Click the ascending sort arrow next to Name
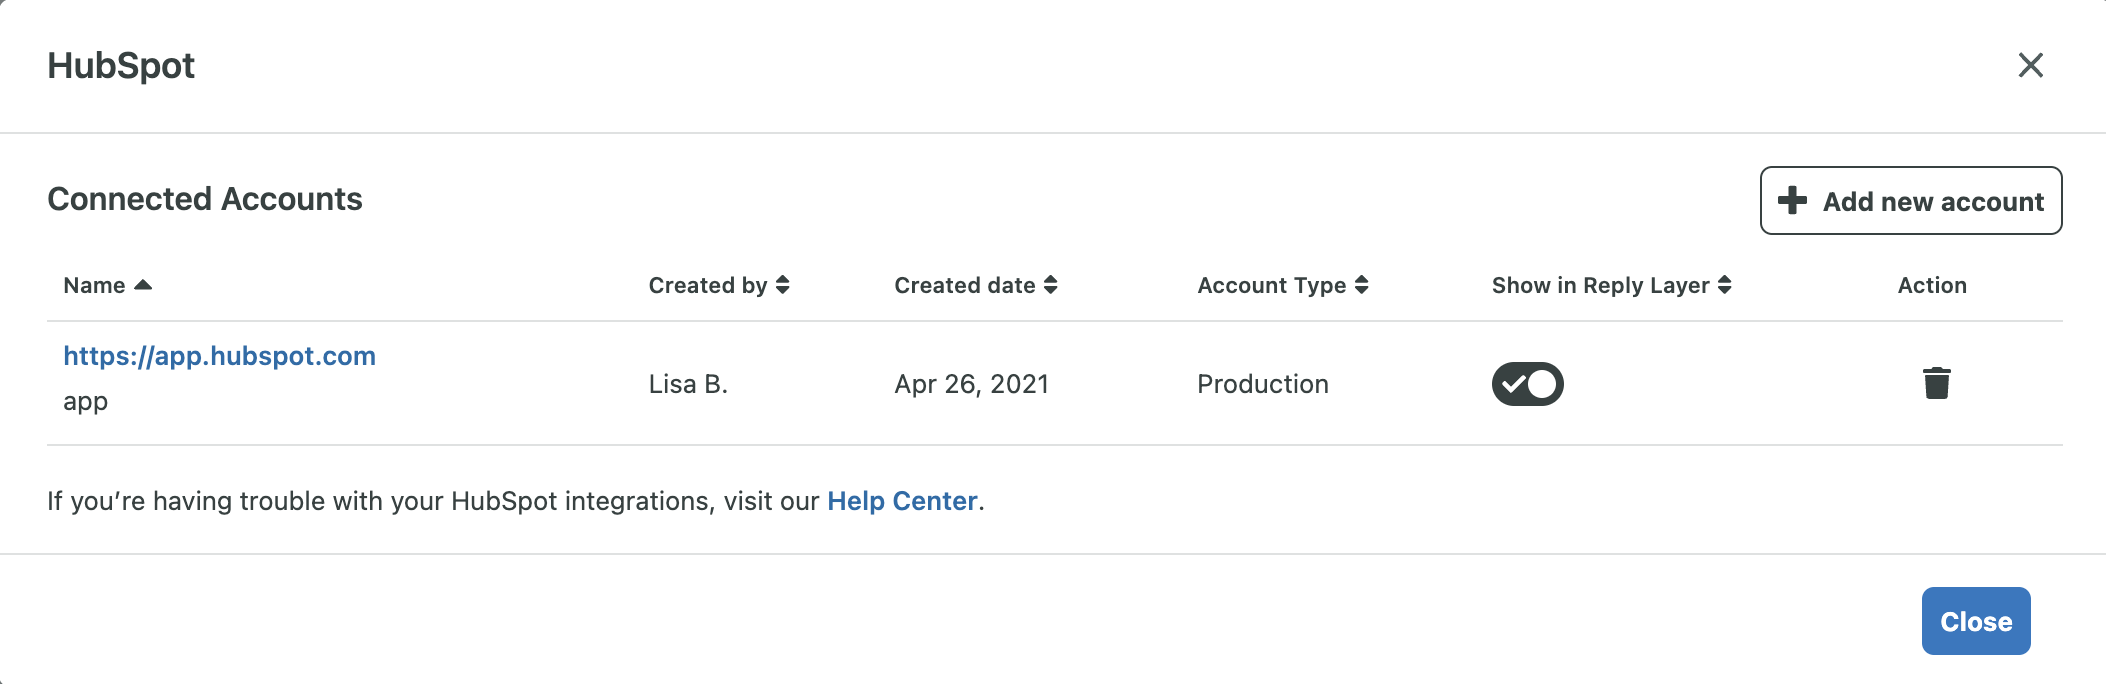The image size is (2106, 684). tap(143, 285)
